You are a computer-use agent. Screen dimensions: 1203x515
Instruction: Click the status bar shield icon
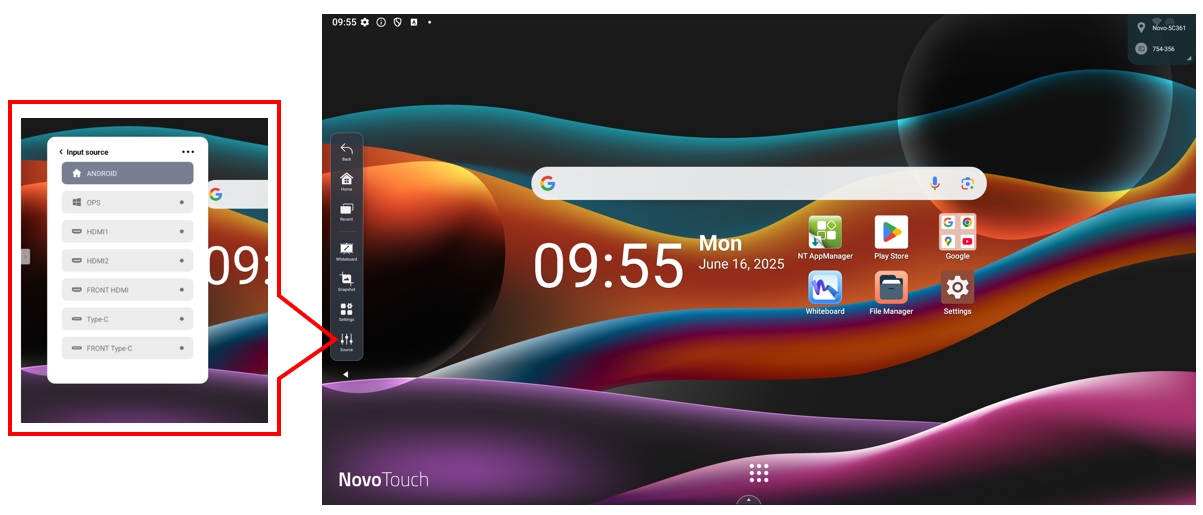397,22
